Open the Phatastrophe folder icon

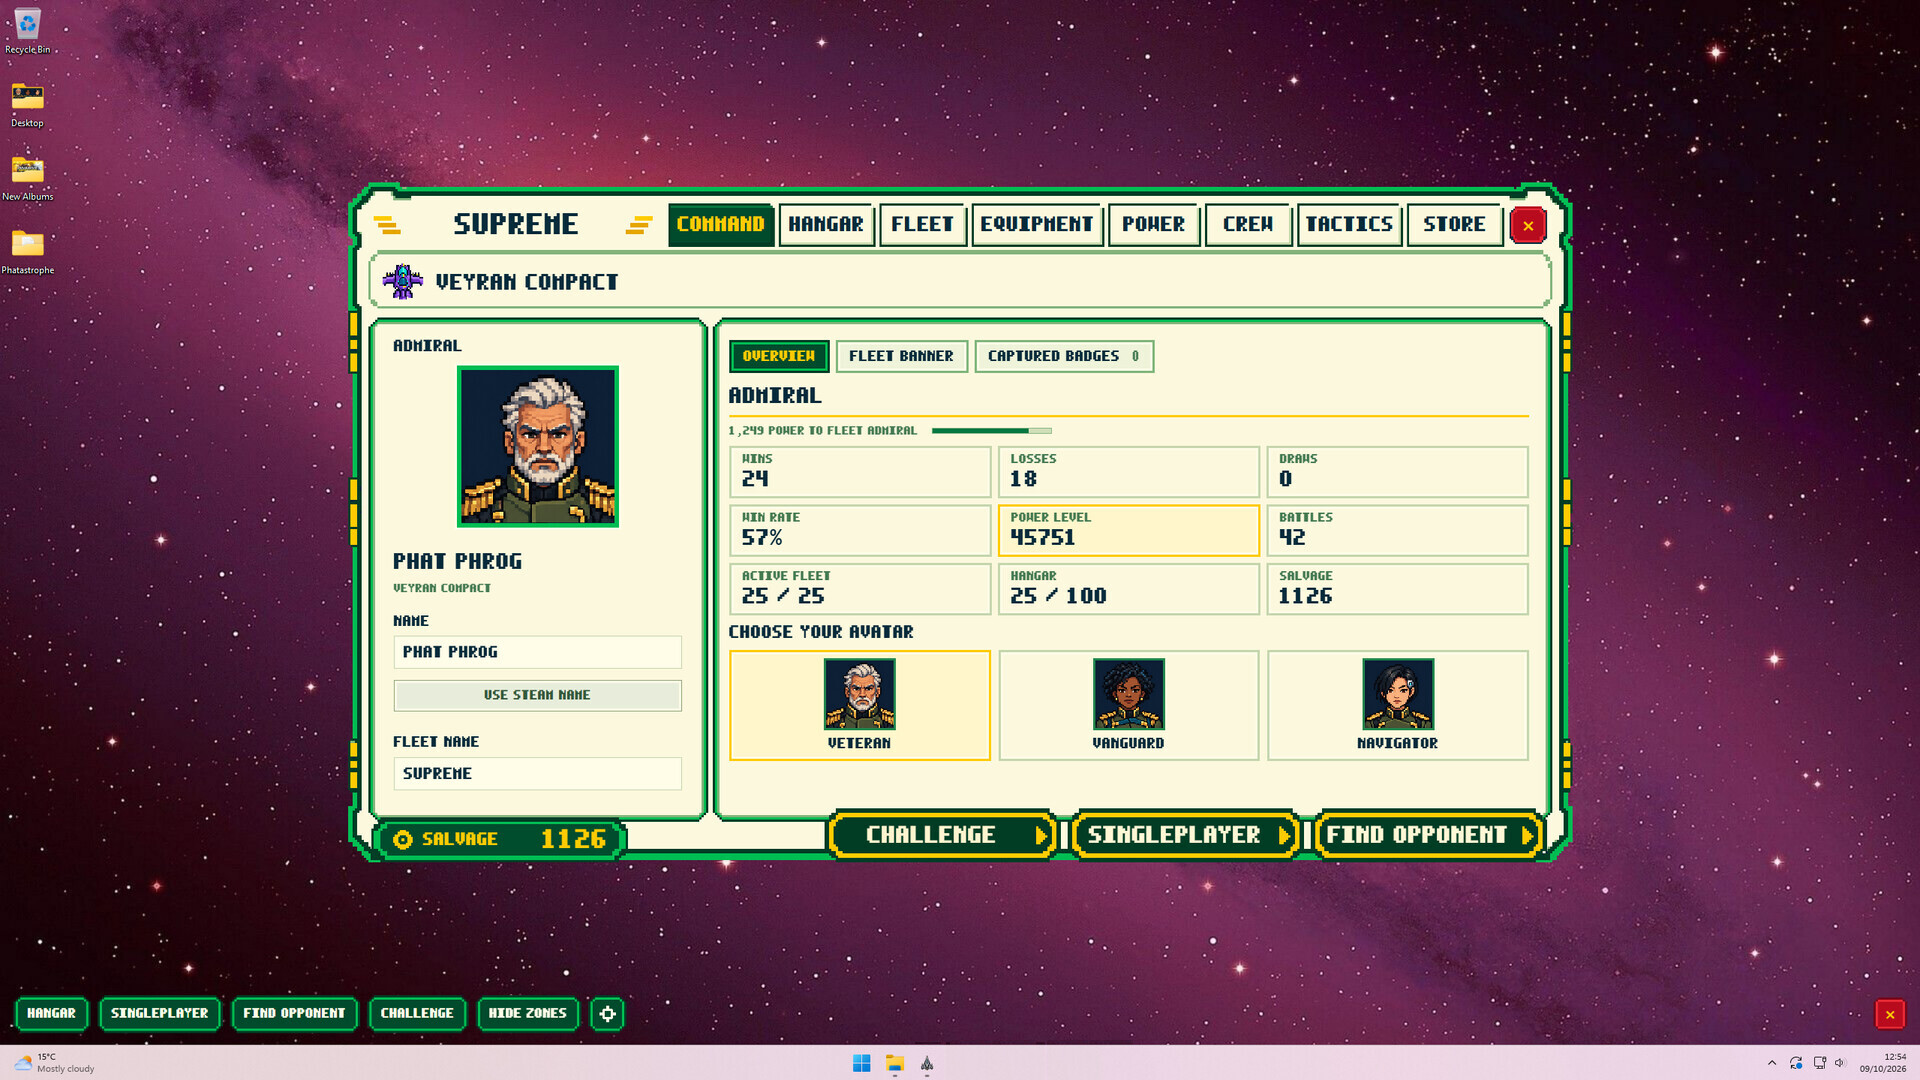point(27,251)
